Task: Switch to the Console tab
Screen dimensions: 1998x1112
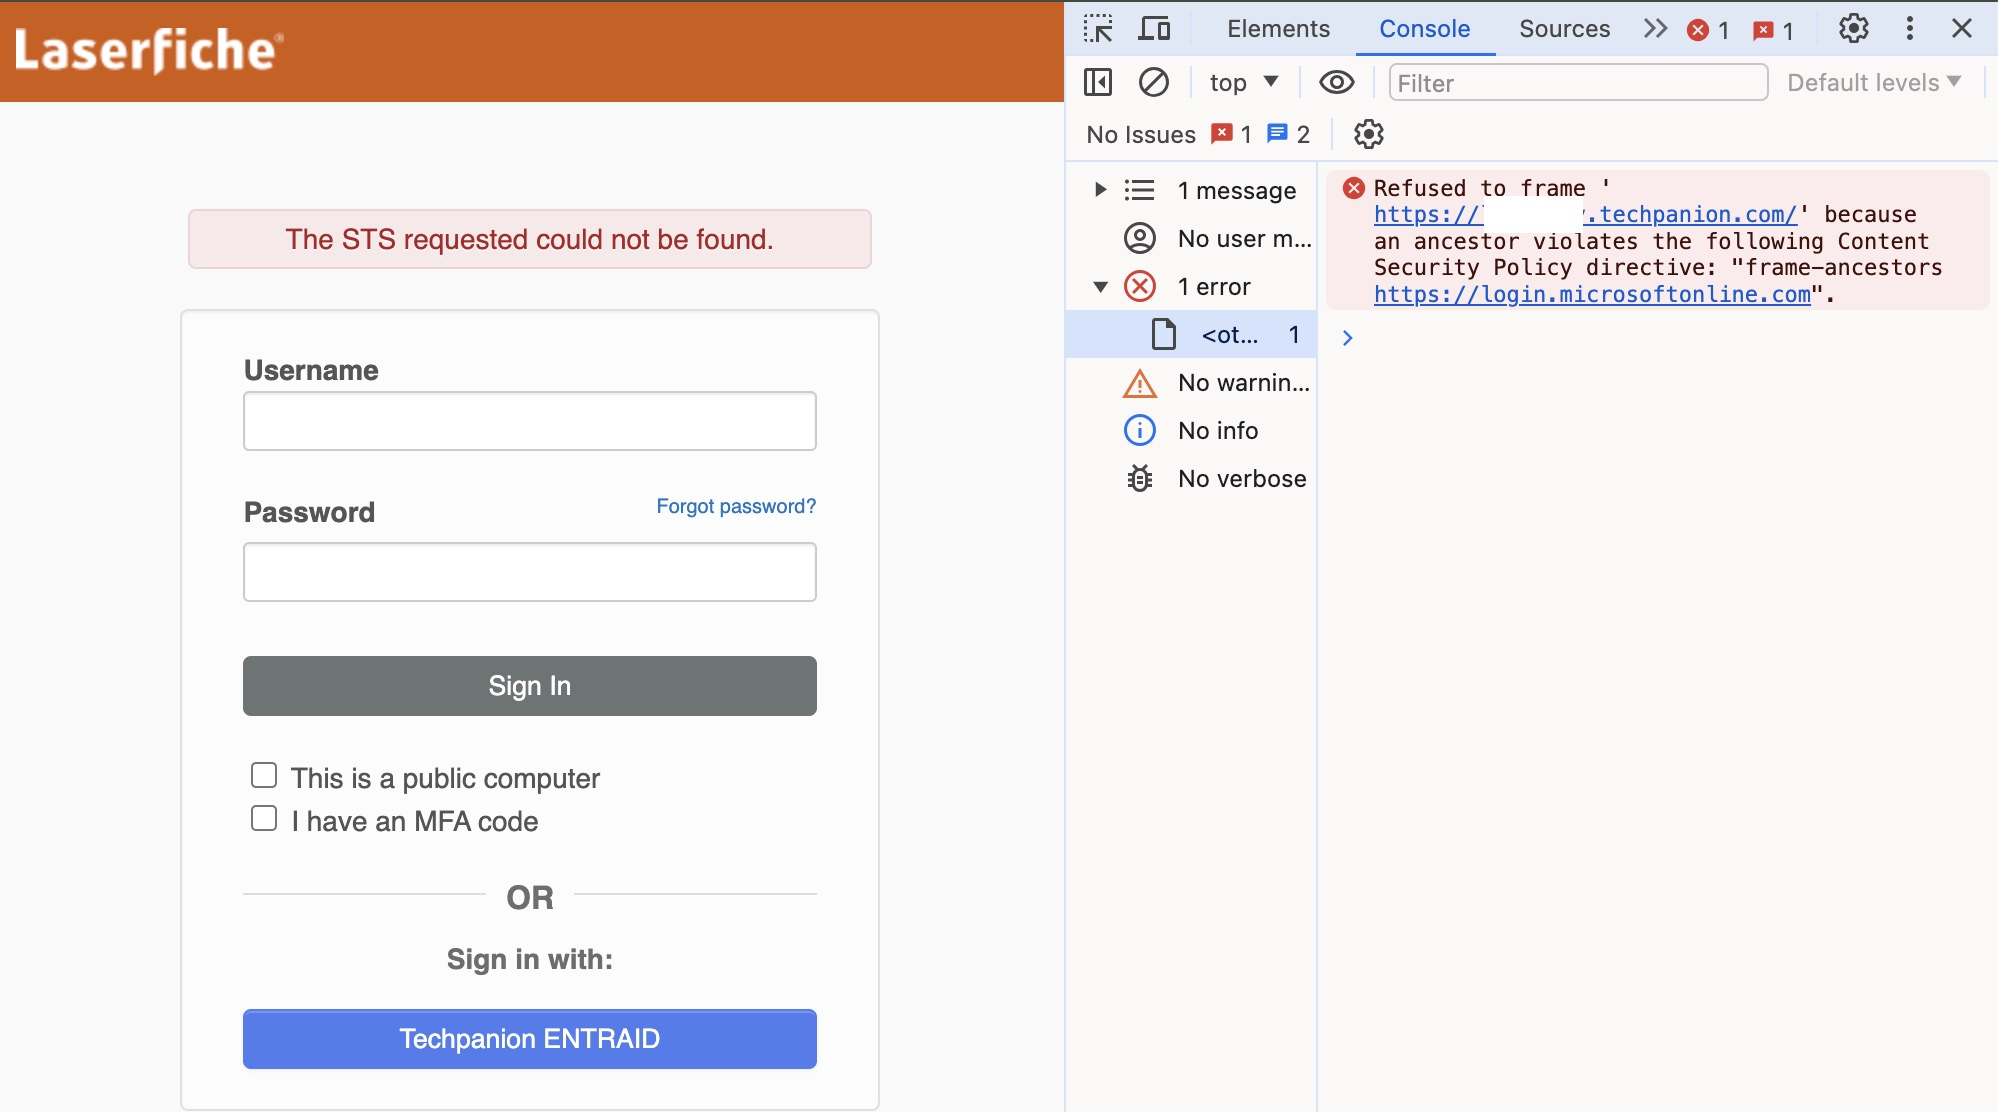Action: click(x=1424, y=29)
